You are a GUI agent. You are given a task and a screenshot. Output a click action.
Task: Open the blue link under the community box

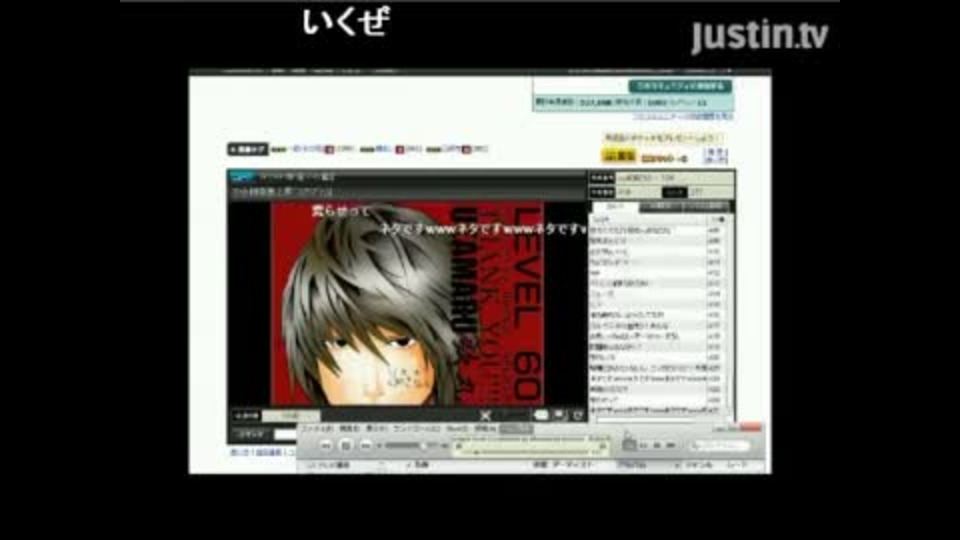click(682, 116)
